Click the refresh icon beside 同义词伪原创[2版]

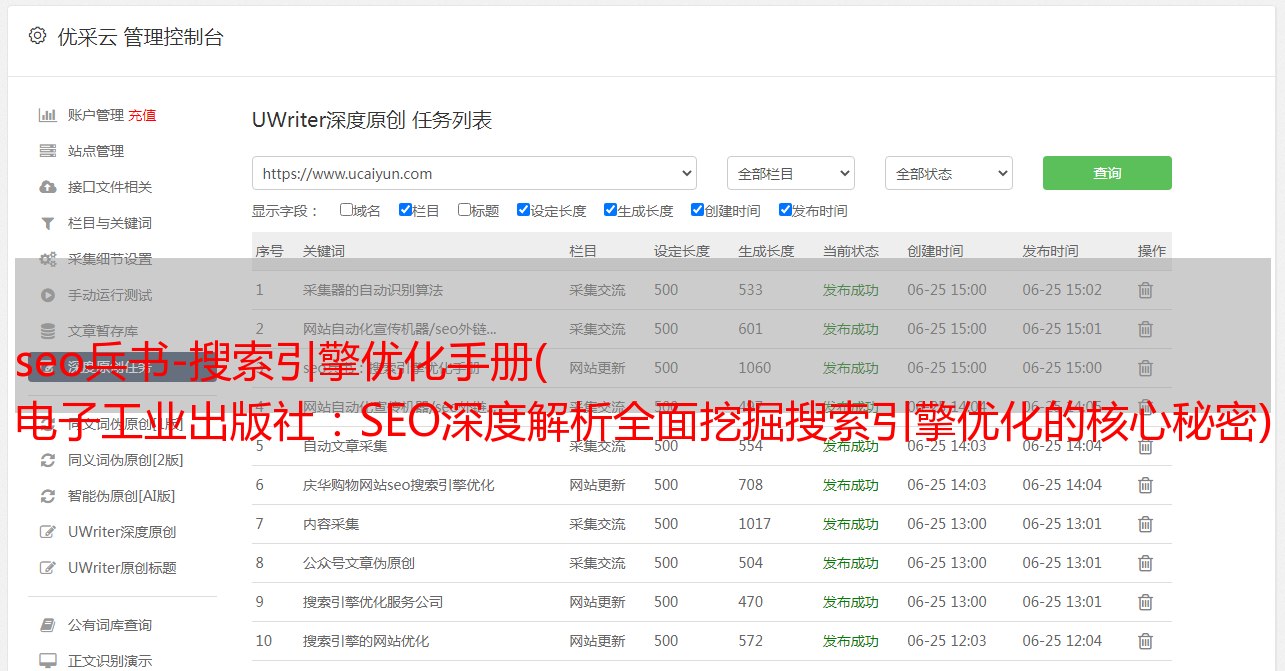click(x=47, y=460)
